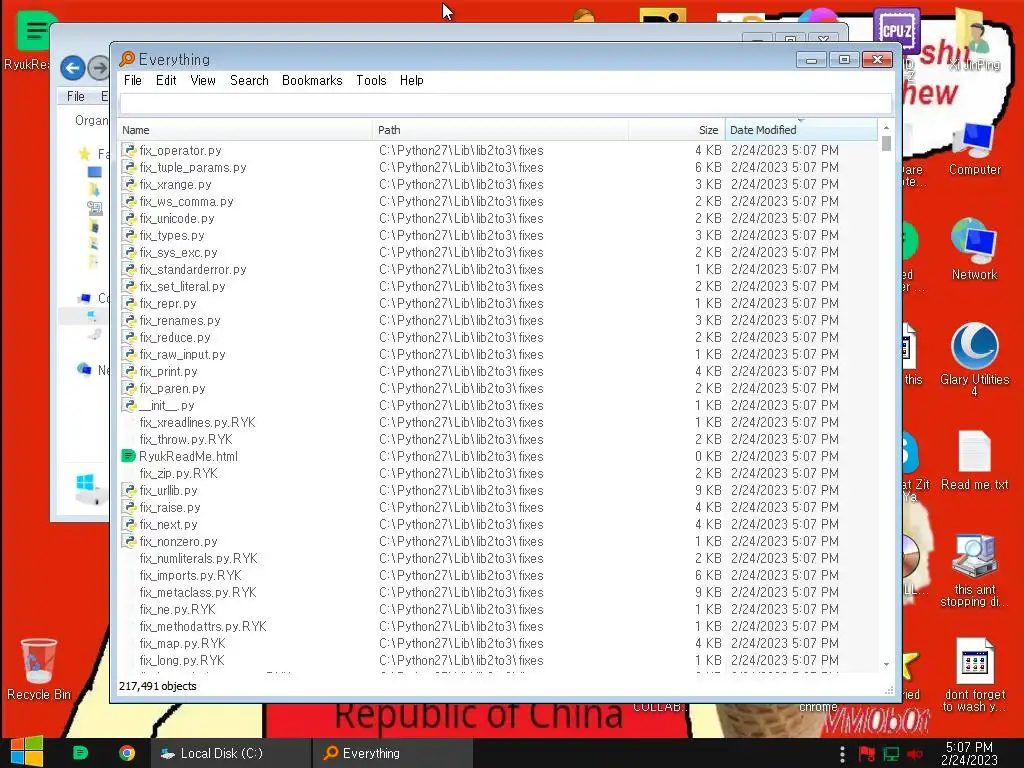Open the Bookmarks menu
The height and width of the screenshot is (768, 1024).
click(312, 80)
